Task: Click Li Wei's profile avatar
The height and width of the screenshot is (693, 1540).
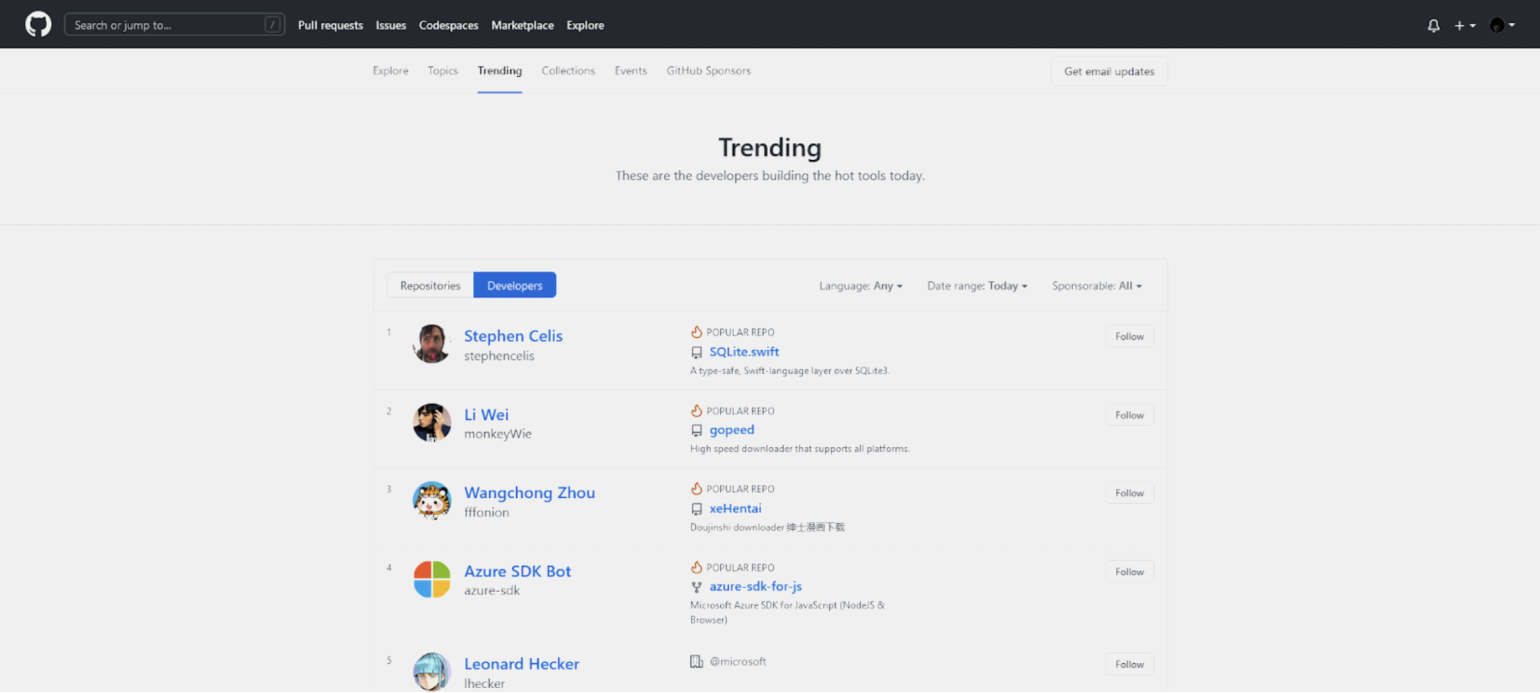Action: [432, 422]
